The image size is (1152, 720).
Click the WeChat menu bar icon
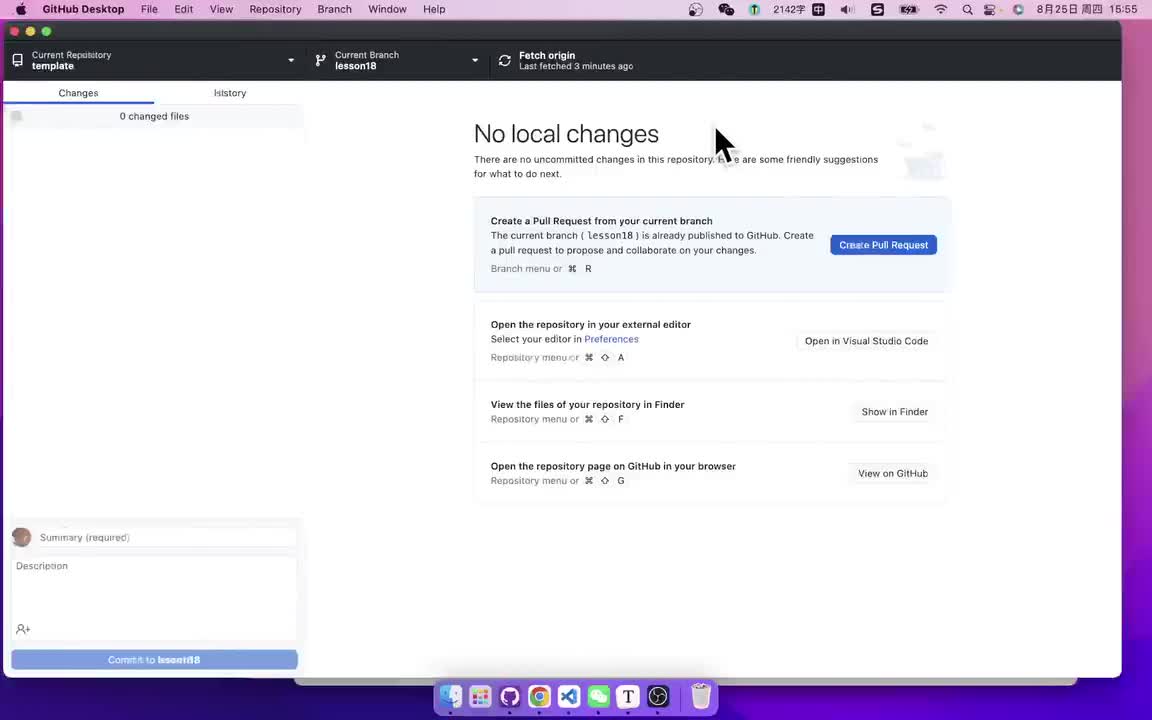(x=726, y=10)
